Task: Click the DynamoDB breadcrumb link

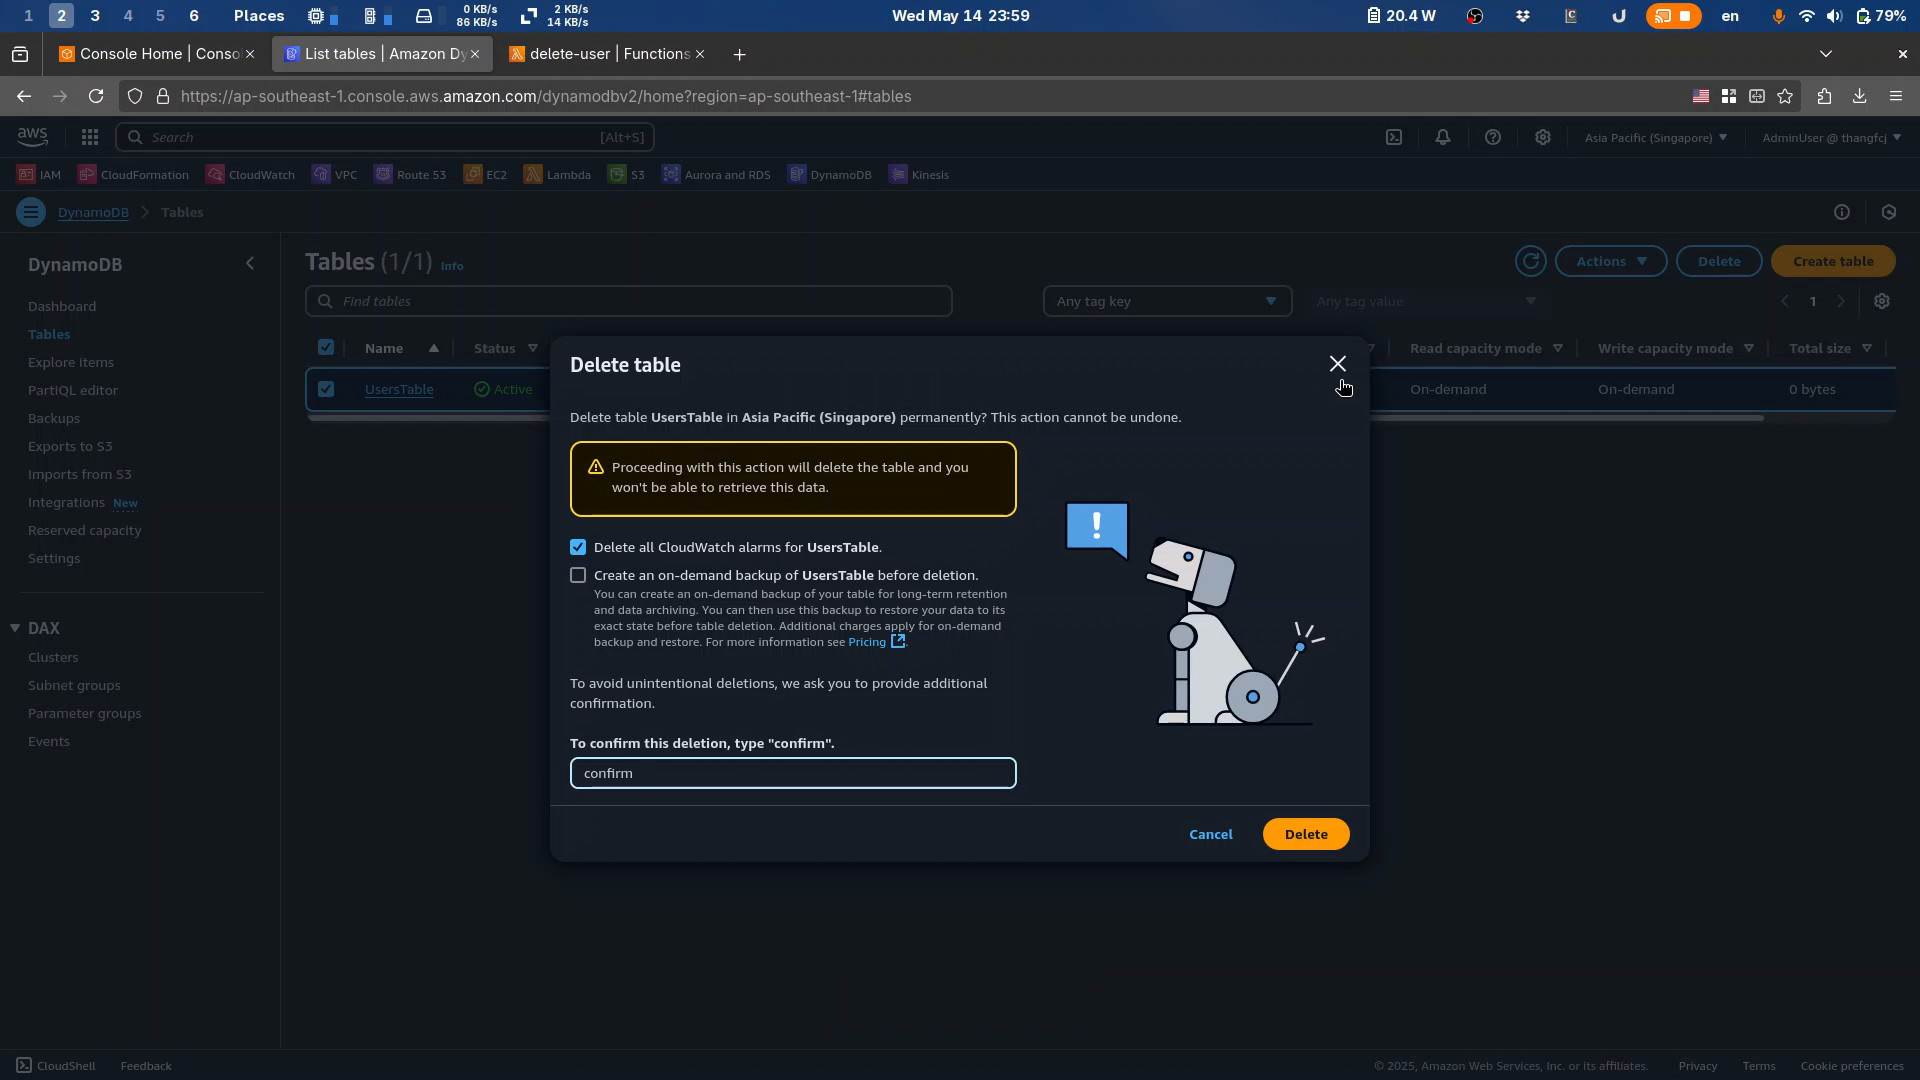Action: coord(93,212)
